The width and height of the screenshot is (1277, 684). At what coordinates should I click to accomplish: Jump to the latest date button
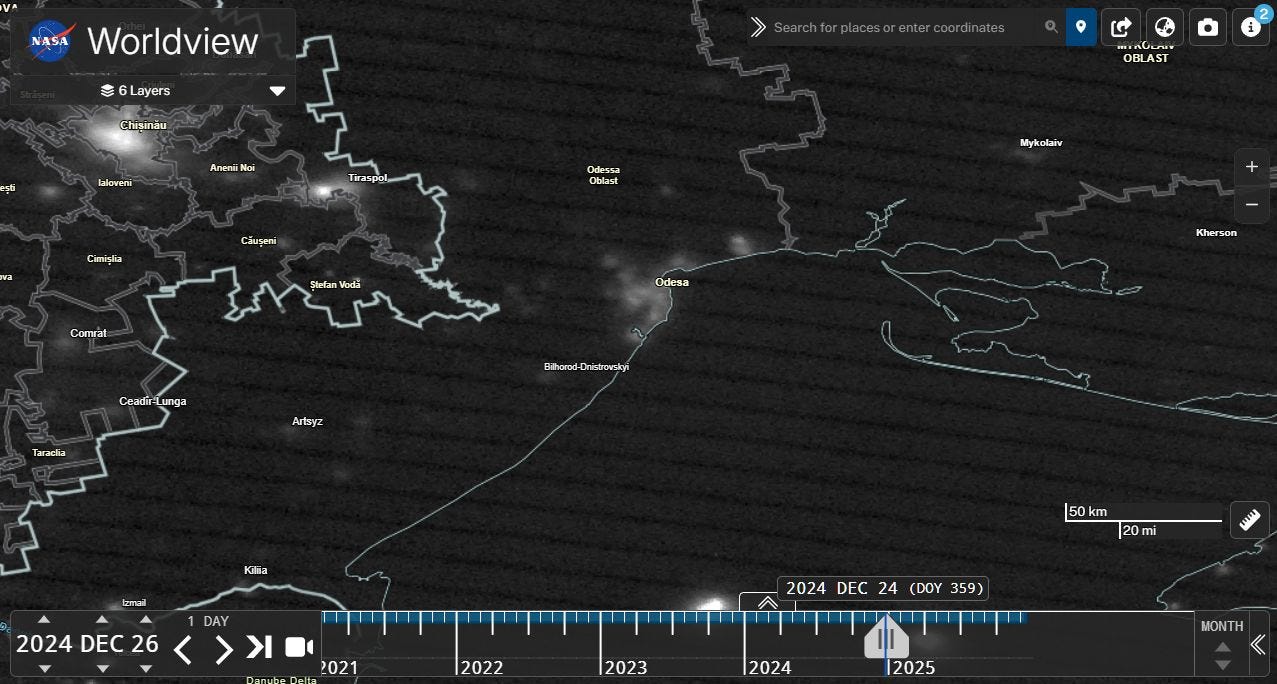click(x=259, y=647)
